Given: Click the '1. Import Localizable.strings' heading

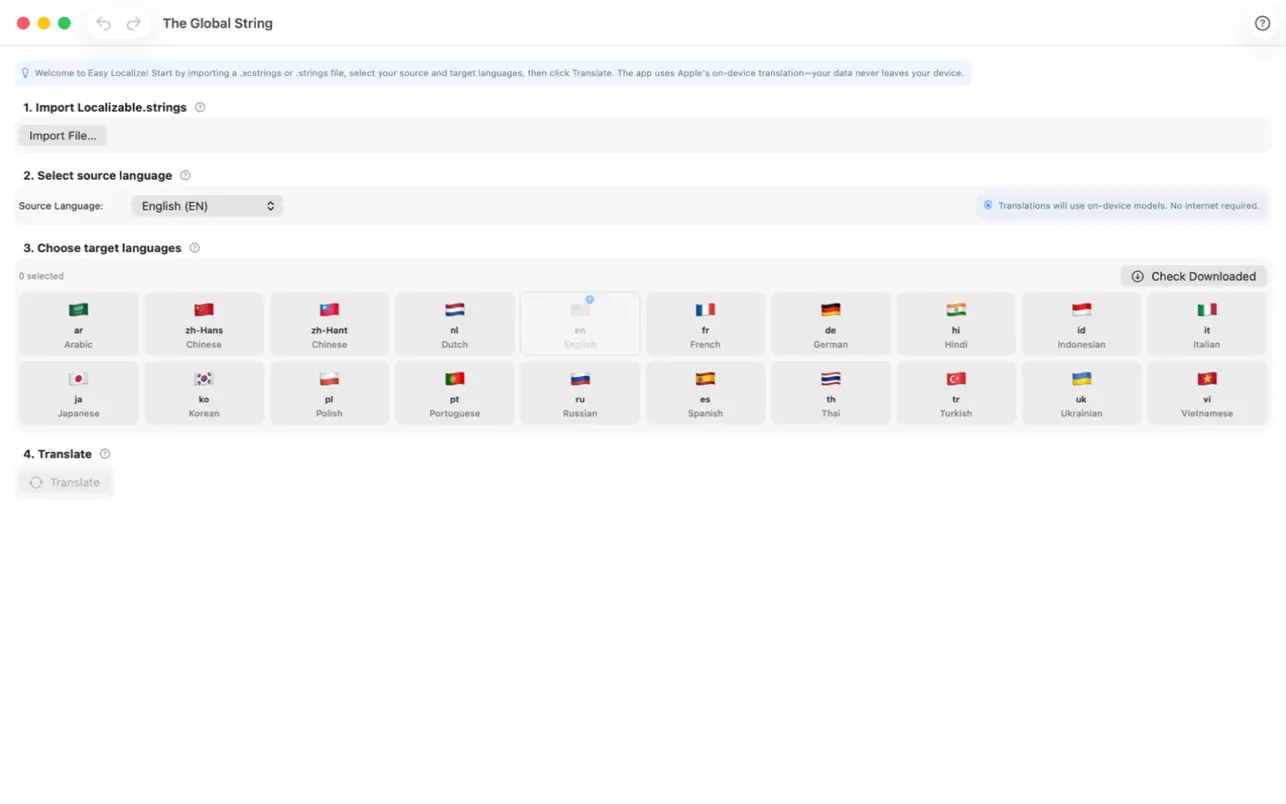Looking at the screenshot, I should coord(105,107).
